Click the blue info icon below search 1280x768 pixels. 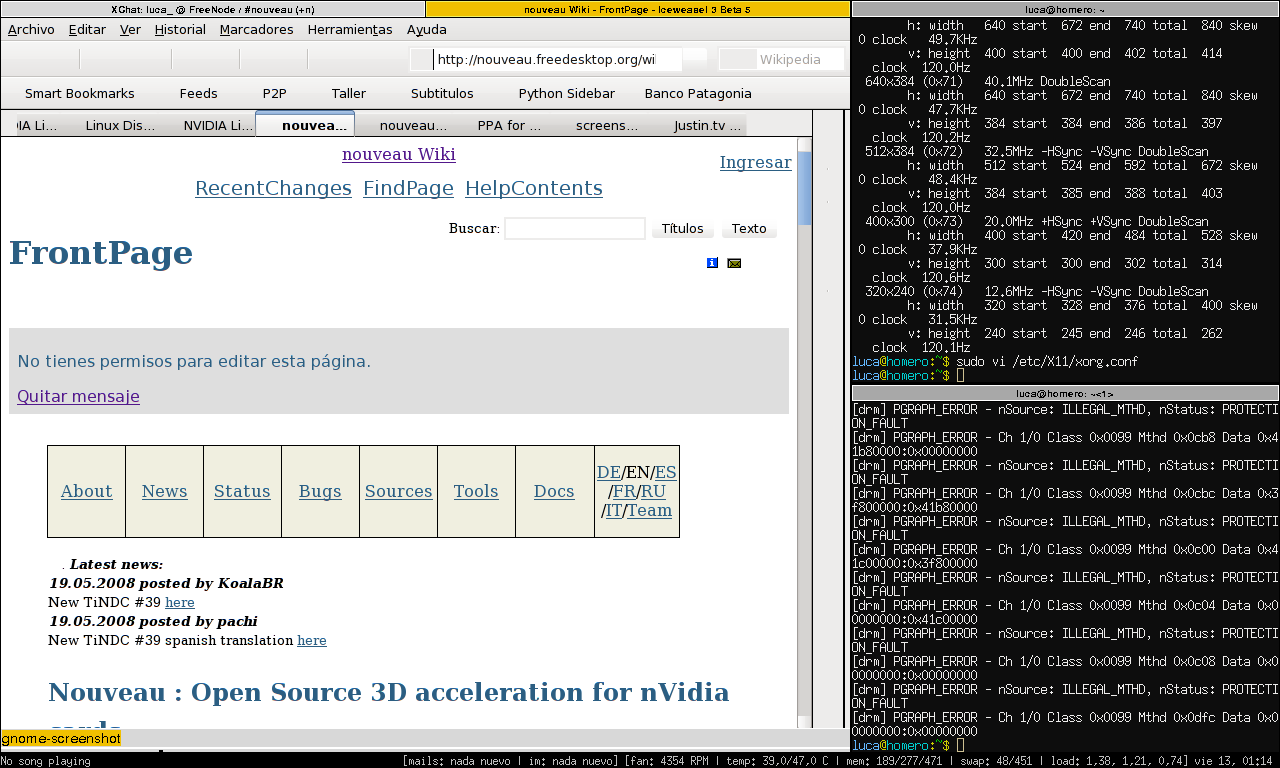712,263
